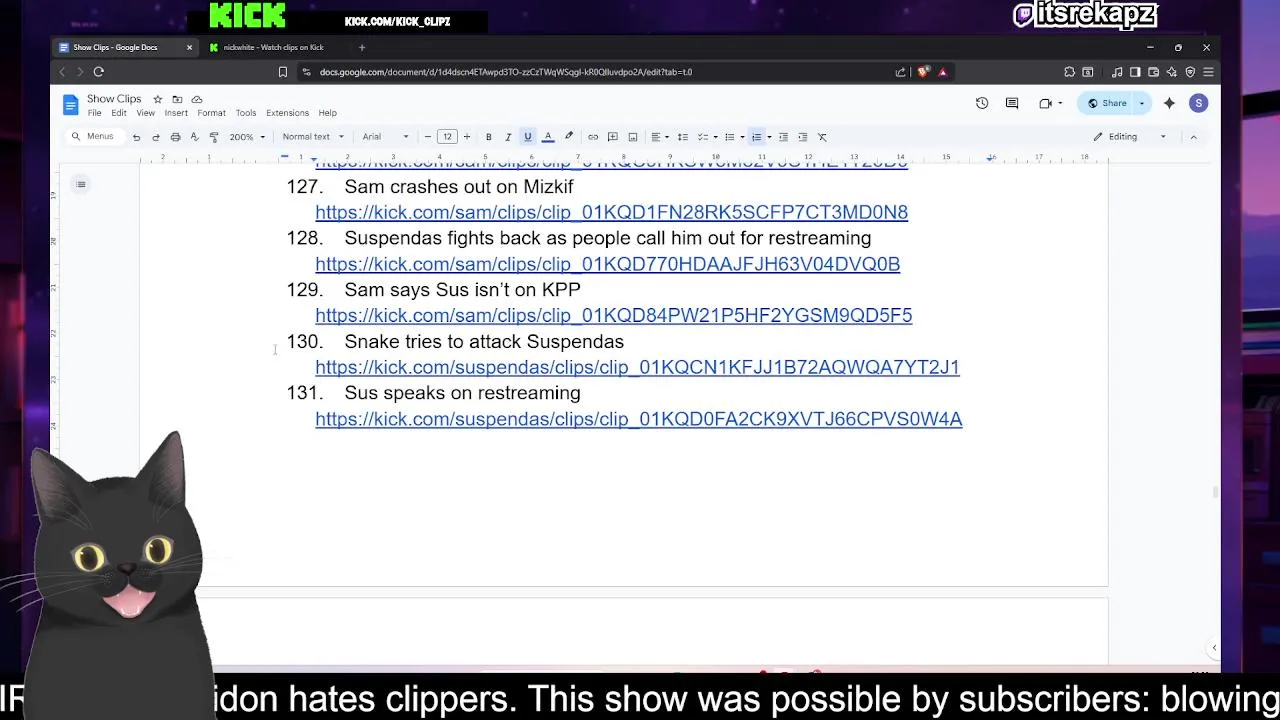Open the Insert menu
This screenshot has width=1280, height=720.
coord(176,113)
